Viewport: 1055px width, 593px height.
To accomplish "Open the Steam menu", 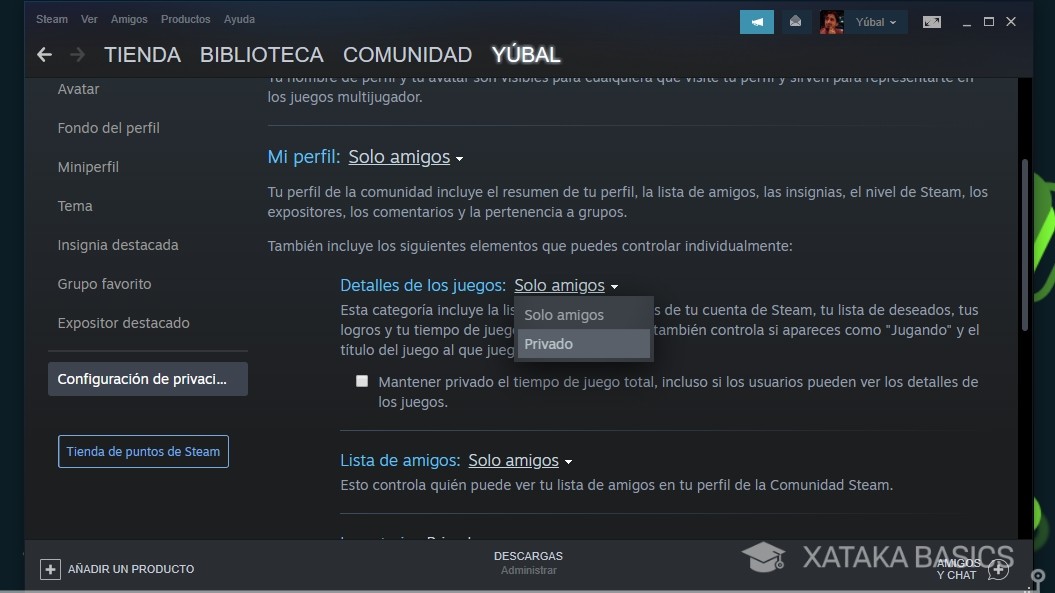I will coord(52,20).
